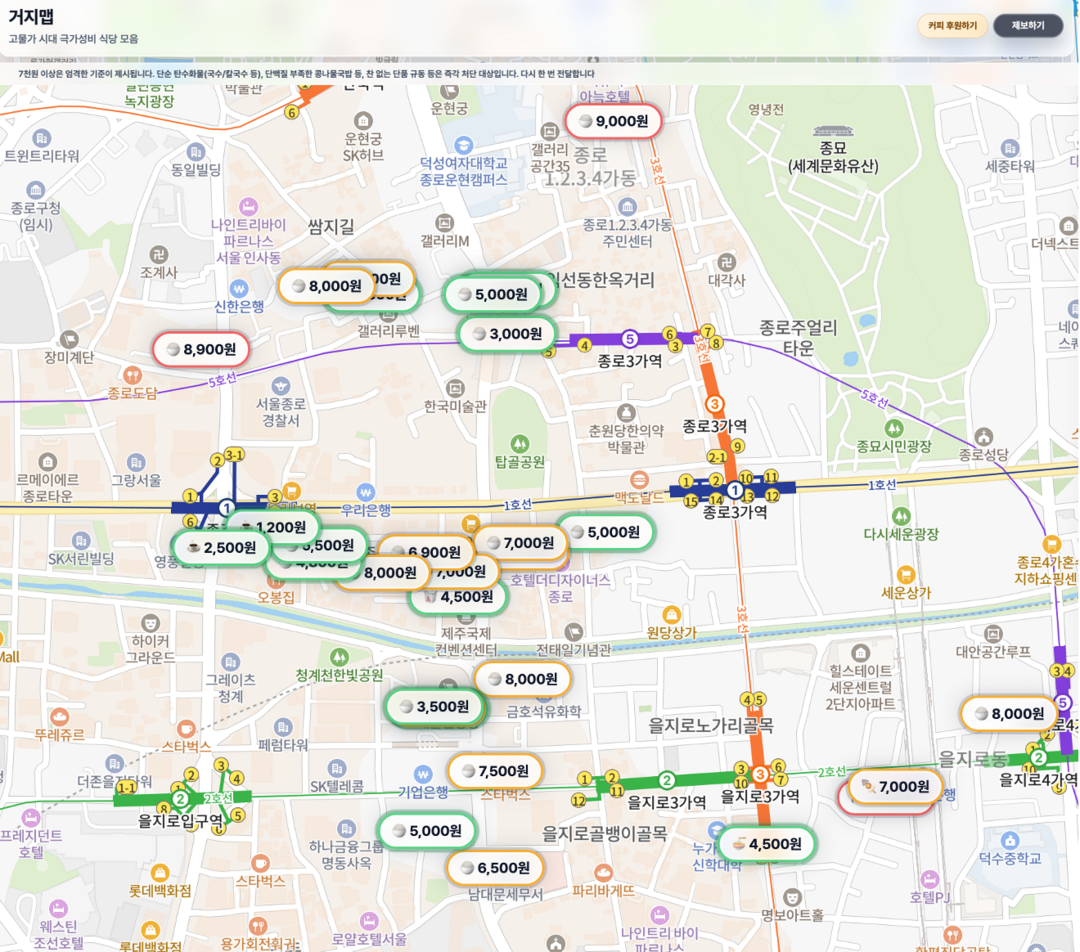Click the 3,500원 green marker
The image size is (1080, 952).
433,706
